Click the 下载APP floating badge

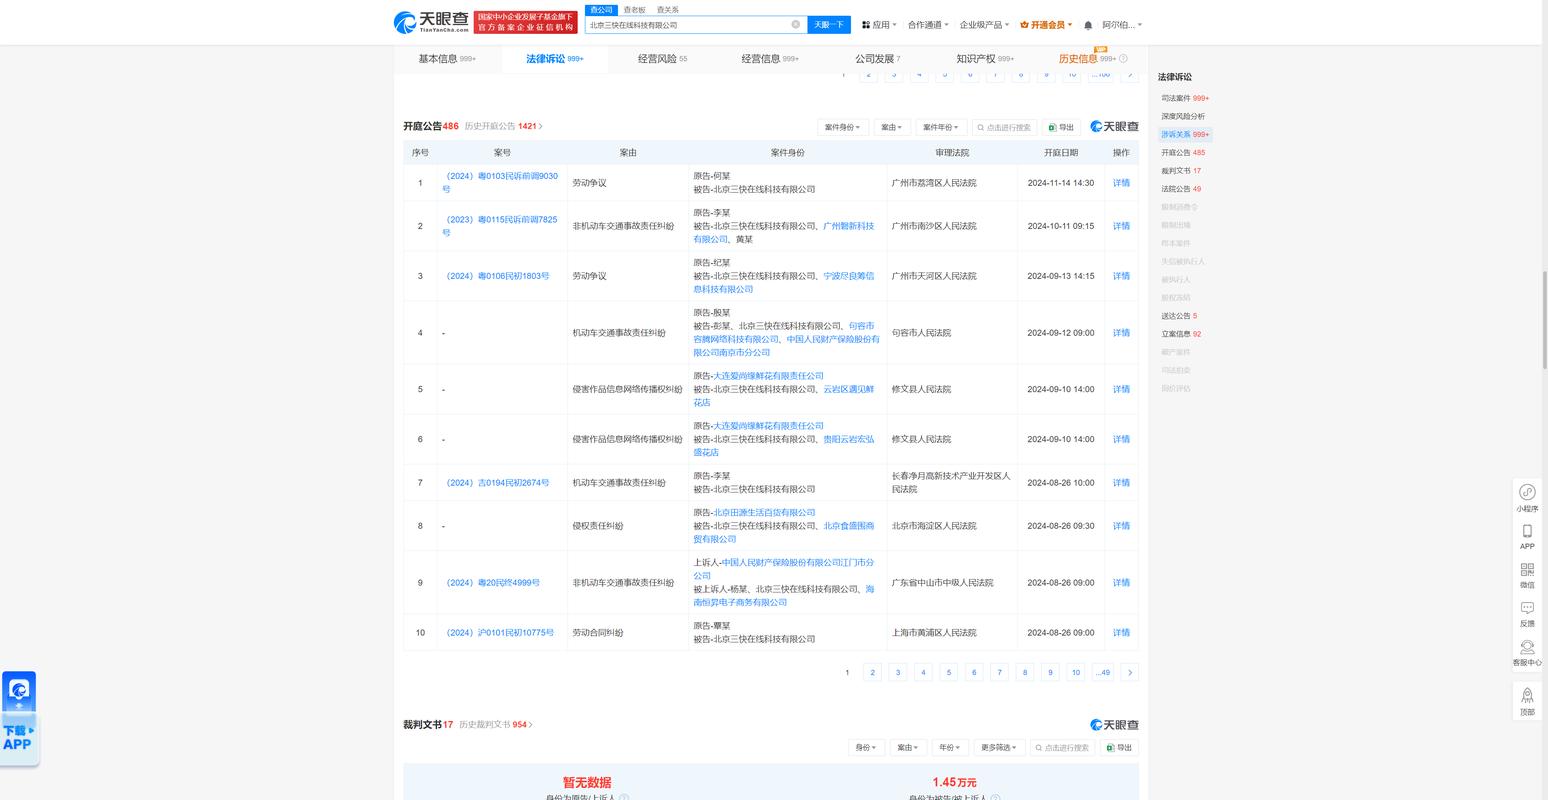click(19, 718)
